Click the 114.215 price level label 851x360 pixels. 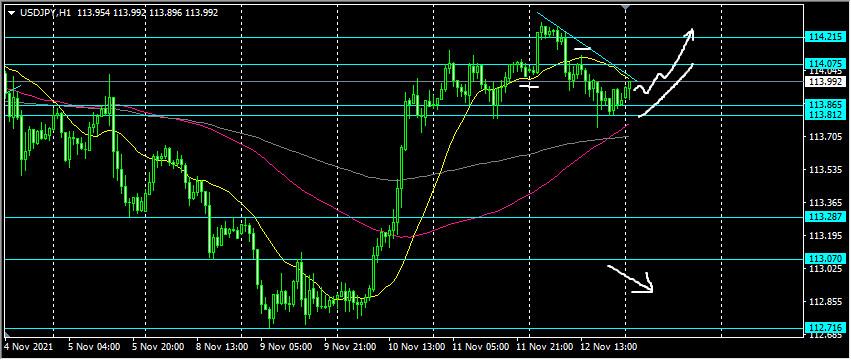[x=825, y=37]
